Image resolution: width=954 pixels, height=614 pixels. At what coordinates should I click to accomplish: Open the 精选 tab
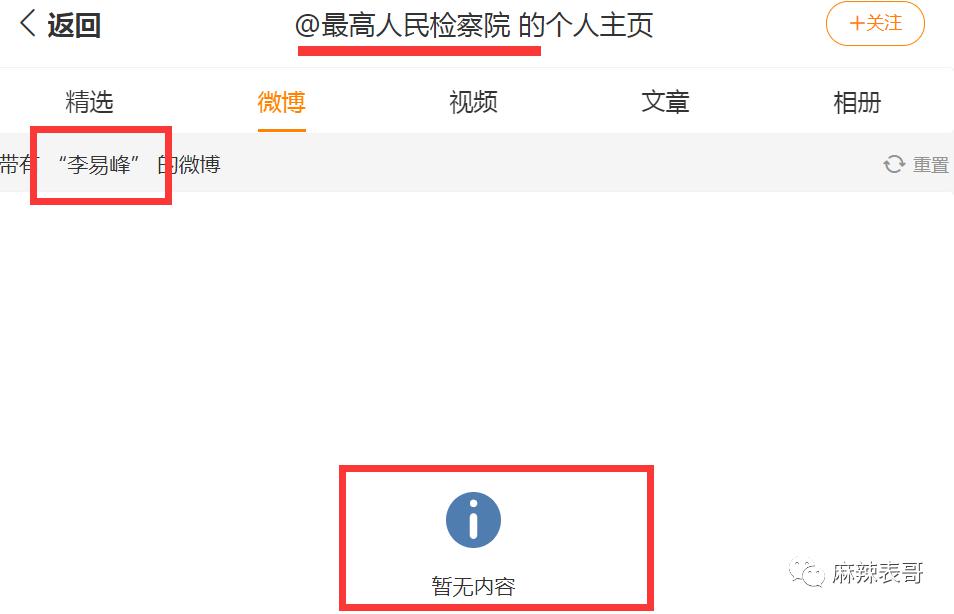89,102
